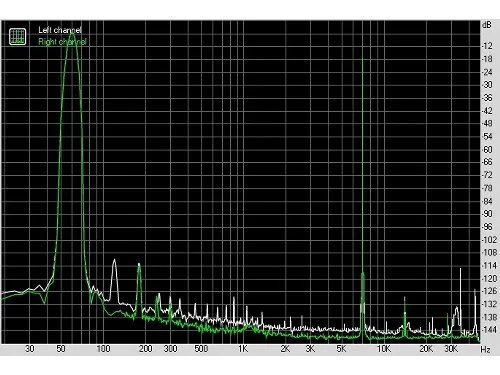Screen dimensions: 500x375
Task: Select the Left channel legend label
Action: tap(60, 30)
